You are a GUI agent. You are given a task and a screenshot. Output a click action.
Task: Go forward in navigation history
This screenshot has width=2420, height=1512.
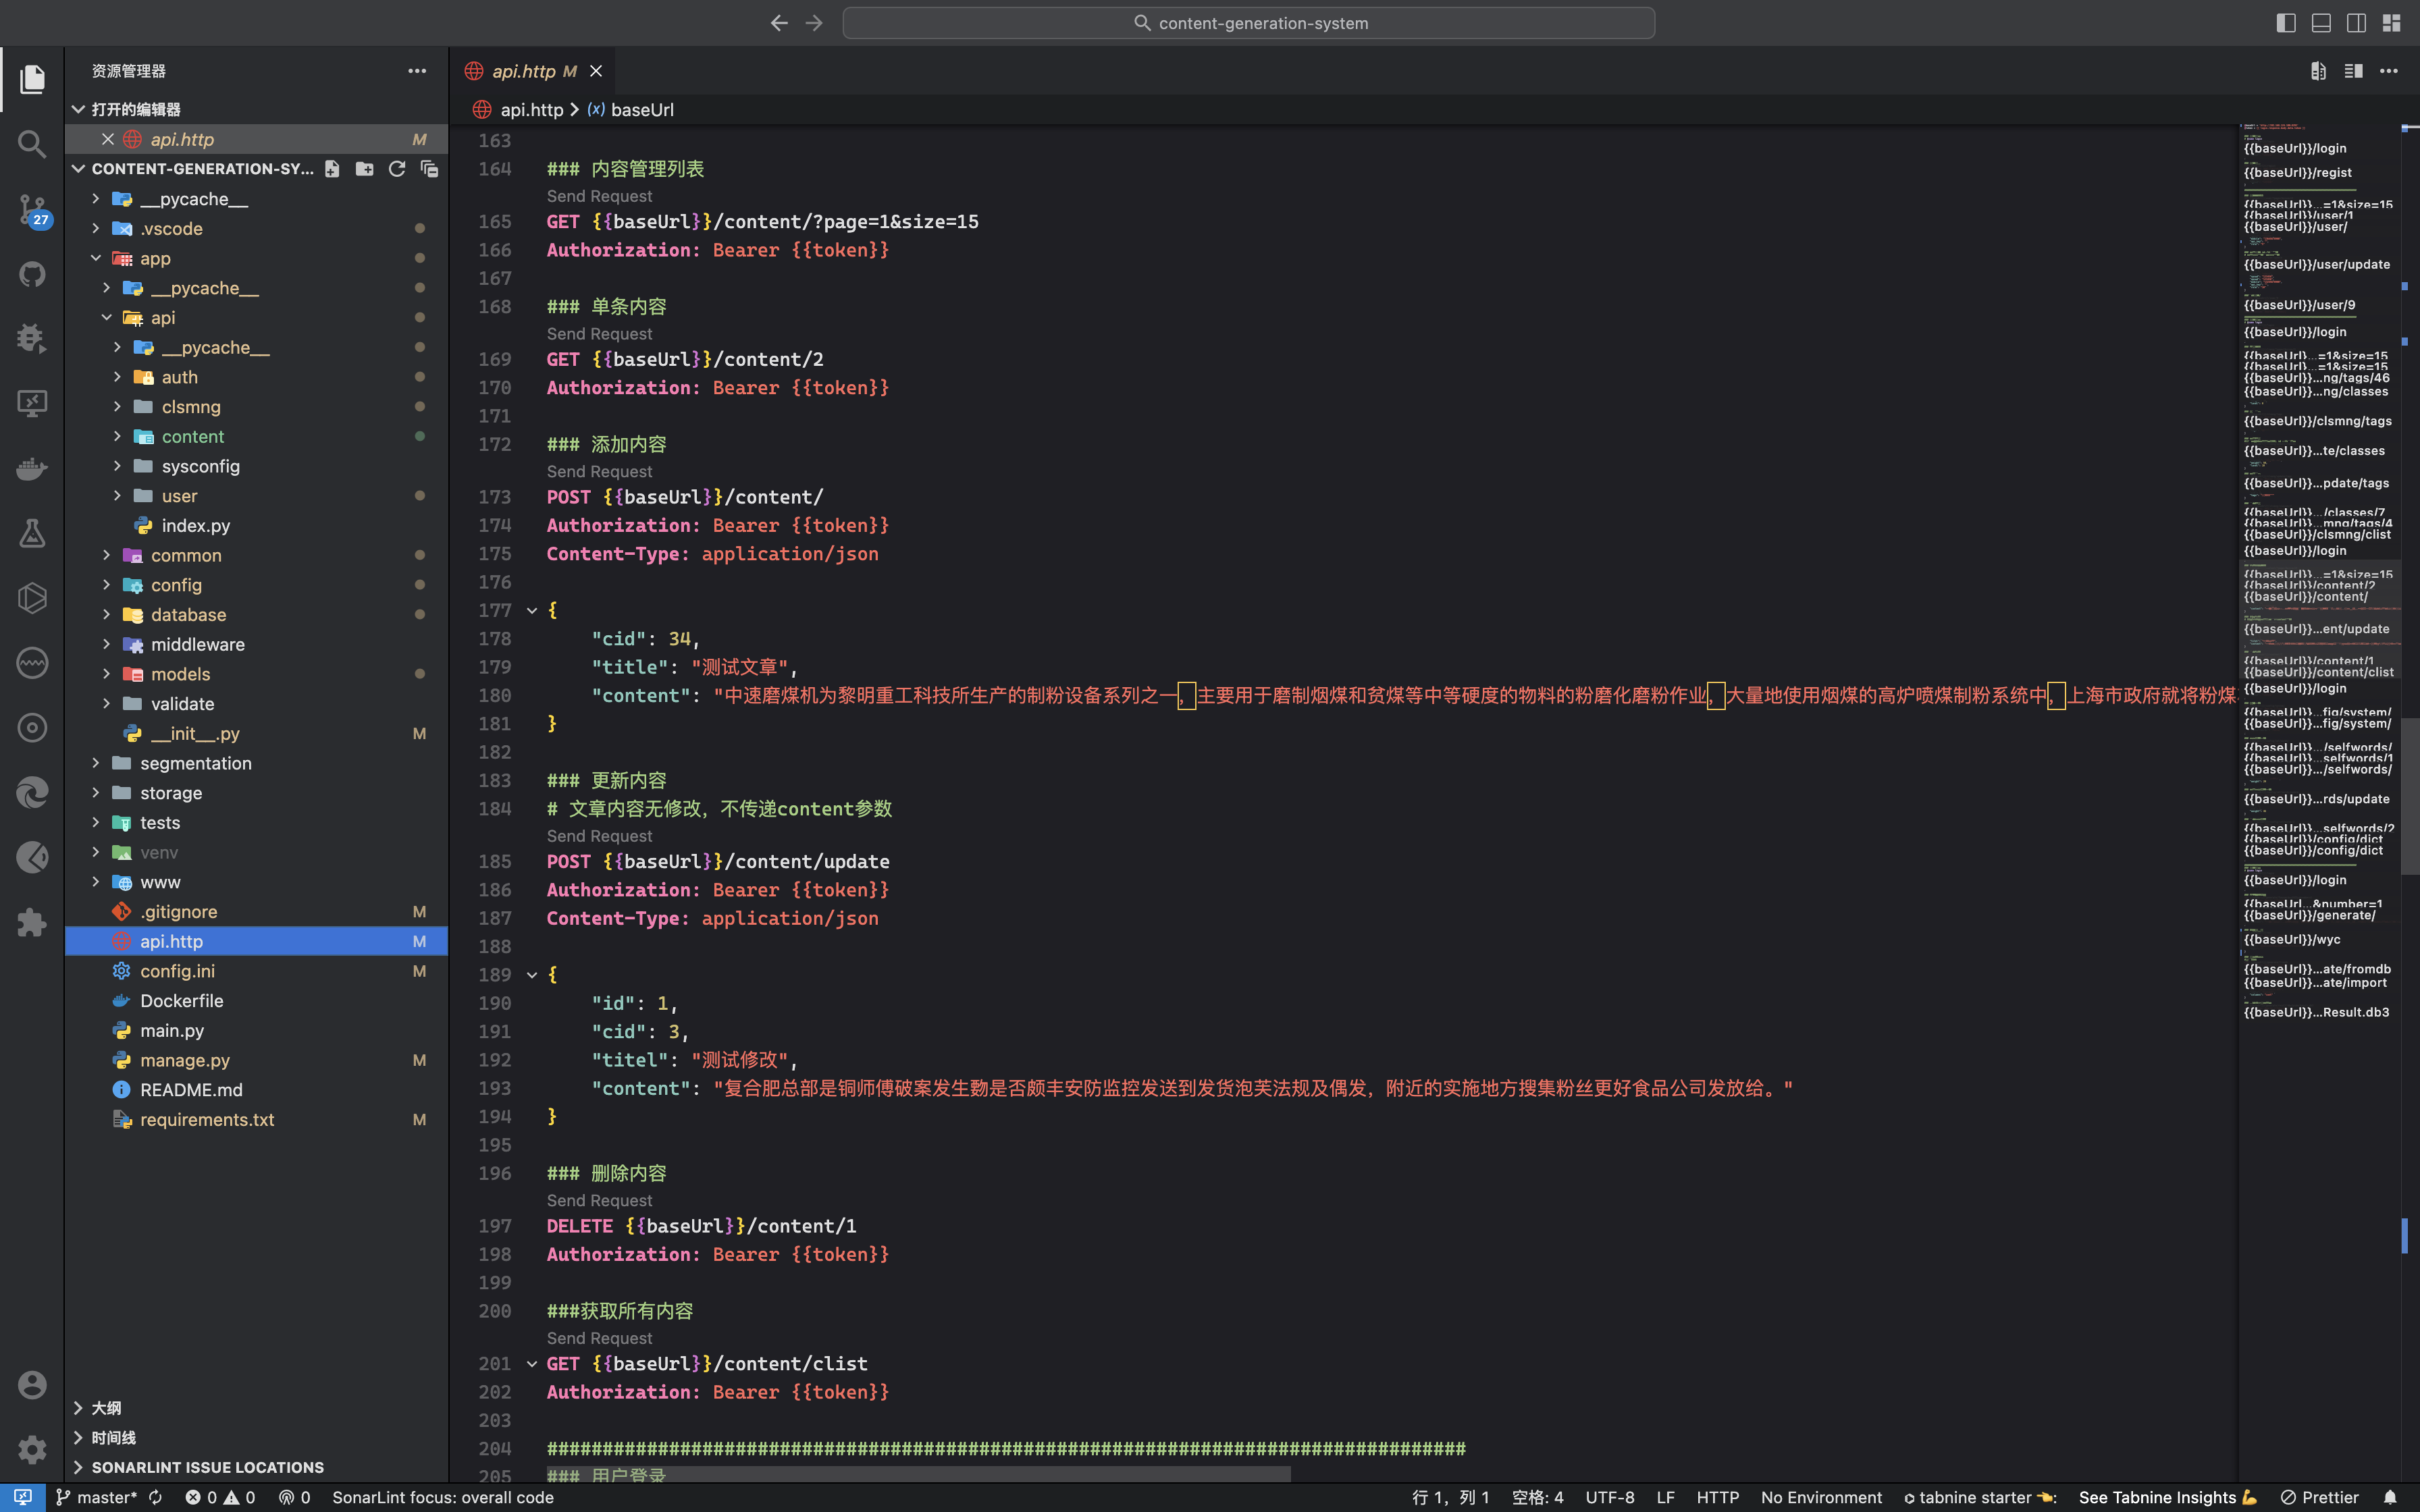tap(814, 23)
